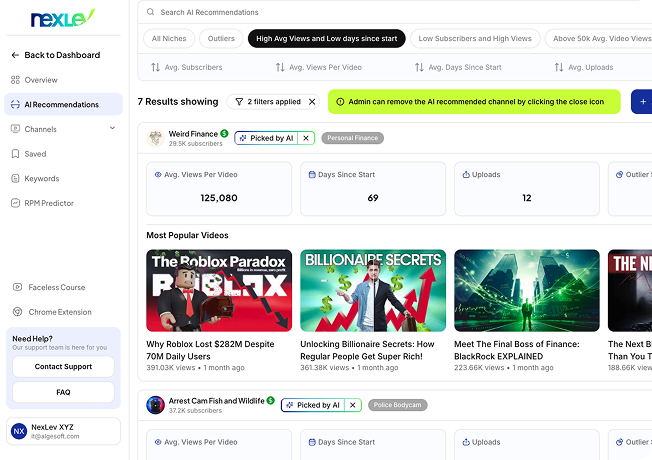Screen dimensions: 652x460
Task: Select High Avg Views and Low days chip
Action: [x=326, y=39]
